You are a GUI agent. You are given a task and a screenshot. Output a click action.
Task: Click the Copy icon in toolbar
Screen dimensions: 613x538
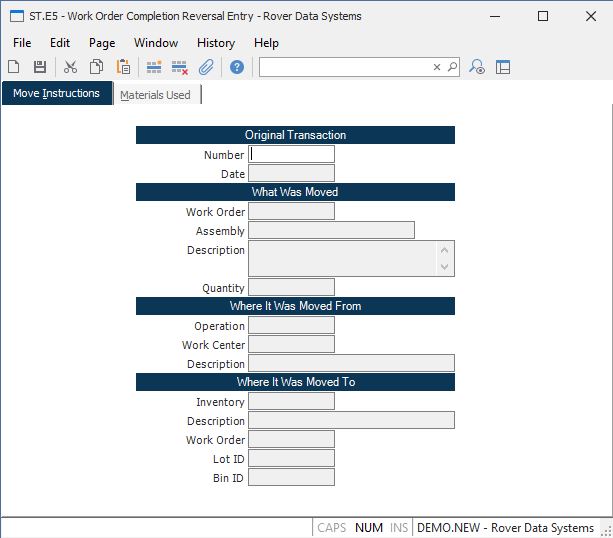pos(97,67)
